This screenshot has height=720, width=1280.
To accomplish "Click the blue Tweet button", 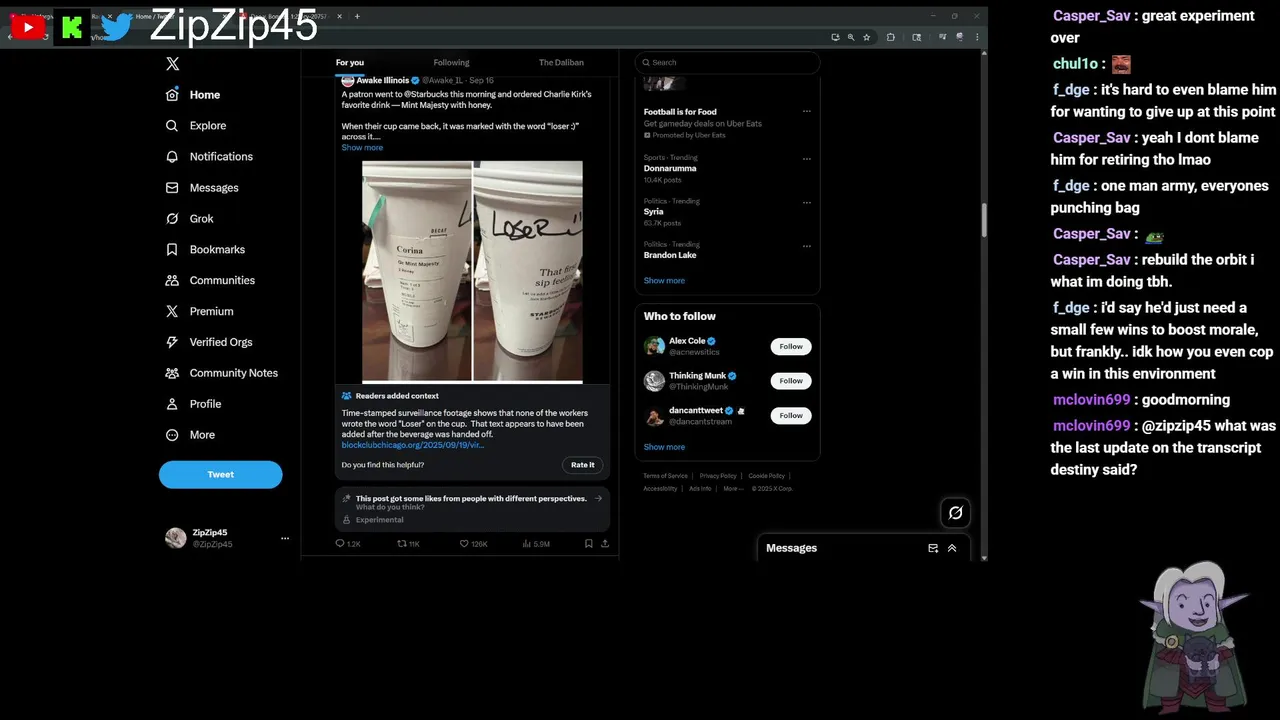I will coord(221,474).
